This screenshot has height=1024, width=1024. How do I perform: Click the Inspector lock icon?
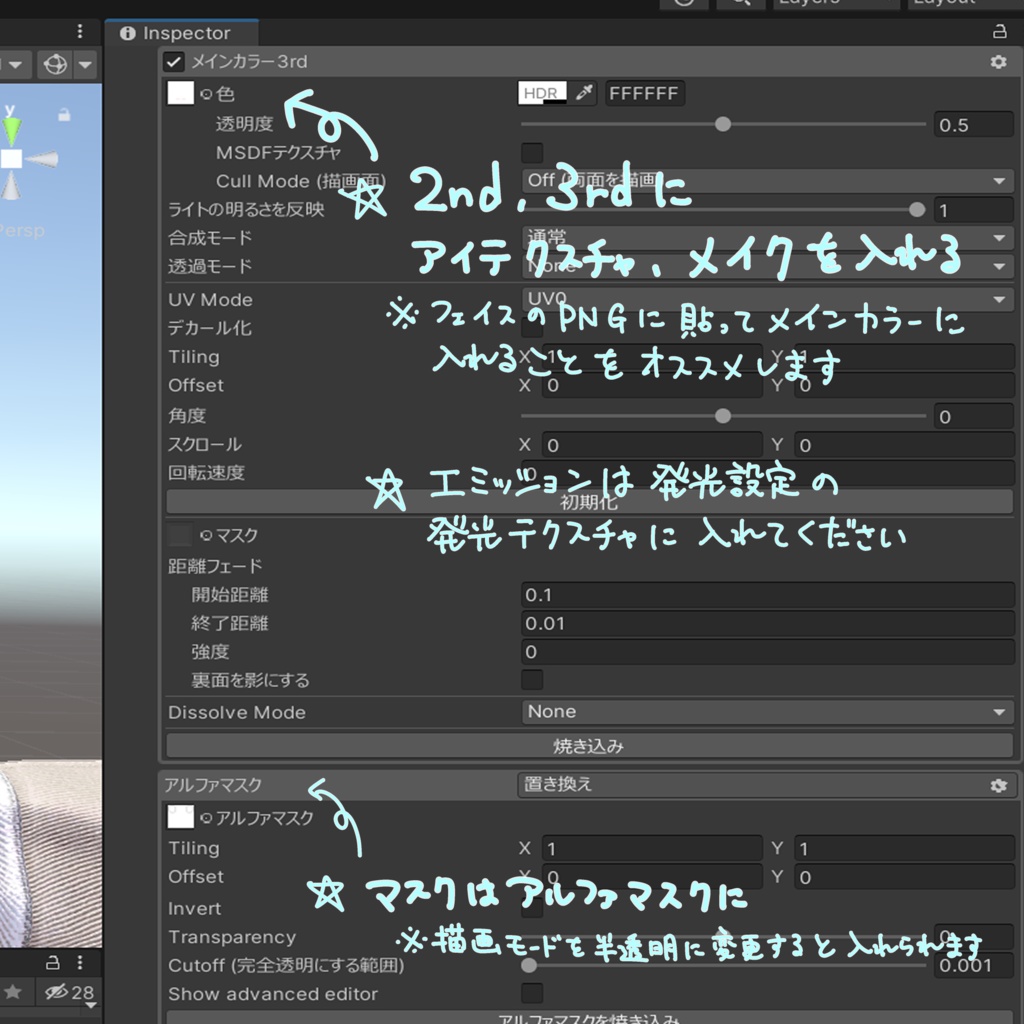999,31
